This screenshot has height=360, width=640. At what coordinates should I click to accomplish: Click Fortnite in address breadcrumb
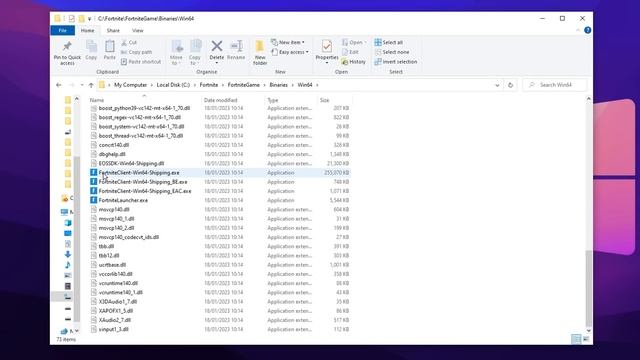pos(209,85)
